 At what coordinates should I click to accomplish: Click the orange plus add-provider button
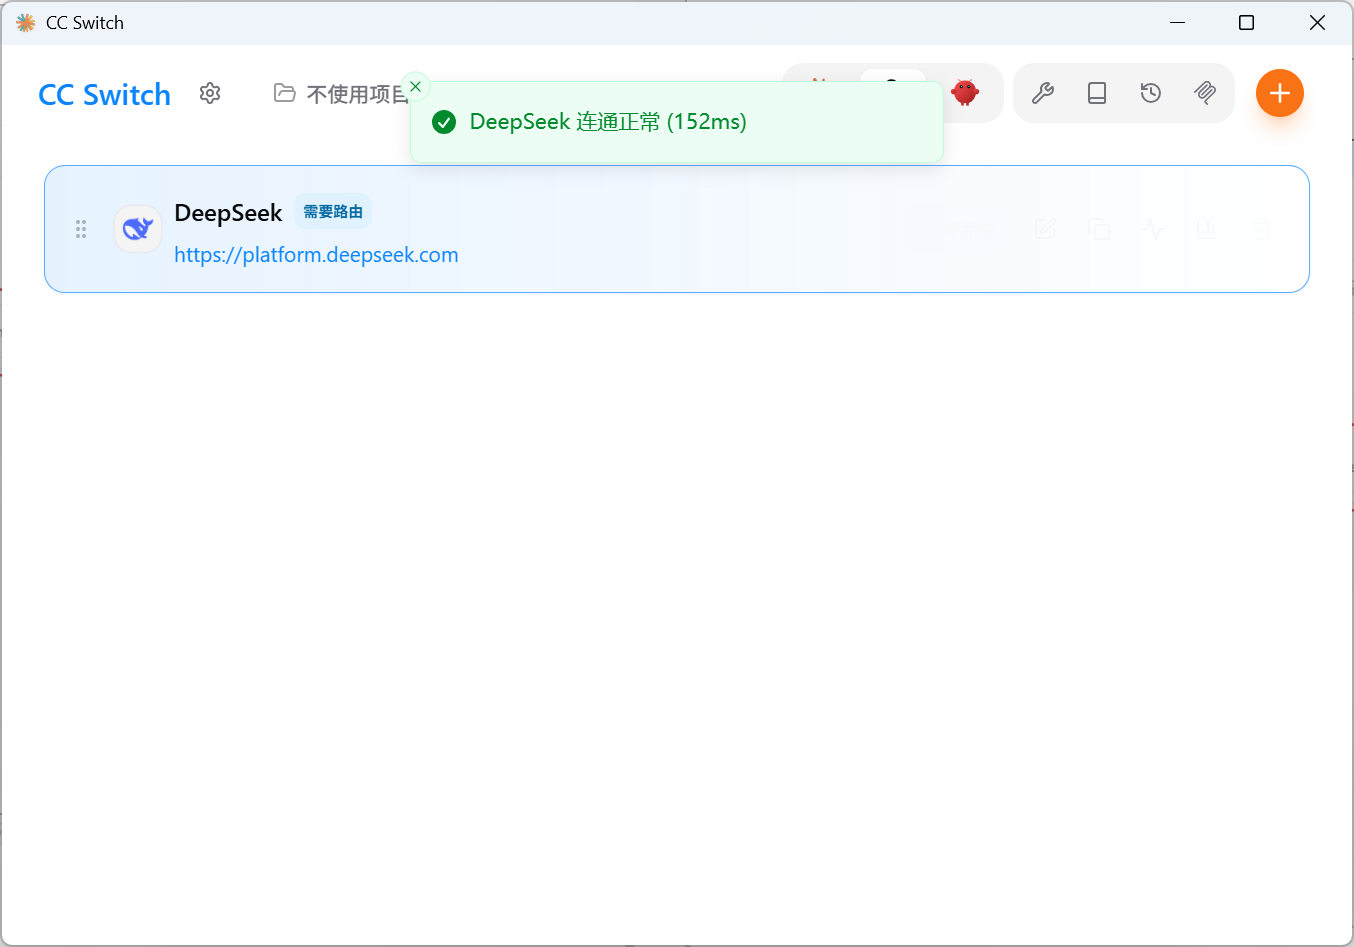point(1280,93)
